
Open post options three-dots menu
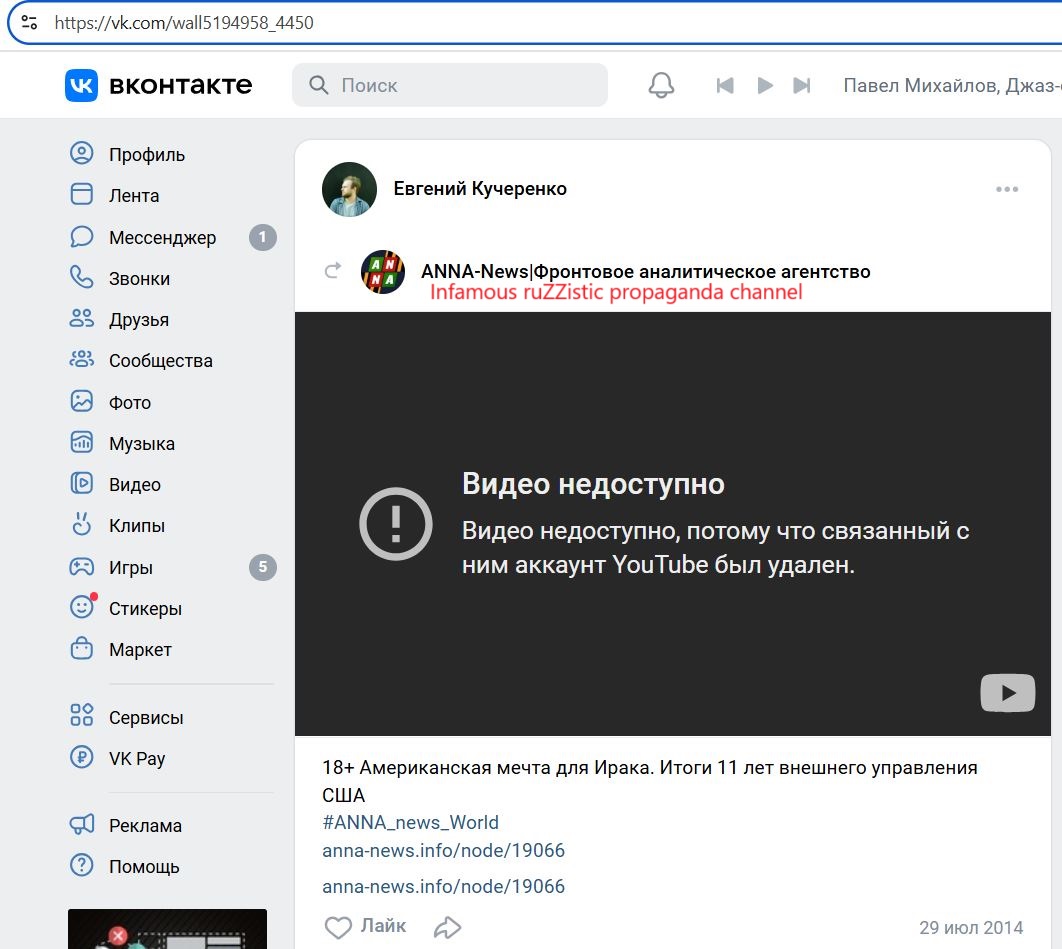click(1007, 189)
